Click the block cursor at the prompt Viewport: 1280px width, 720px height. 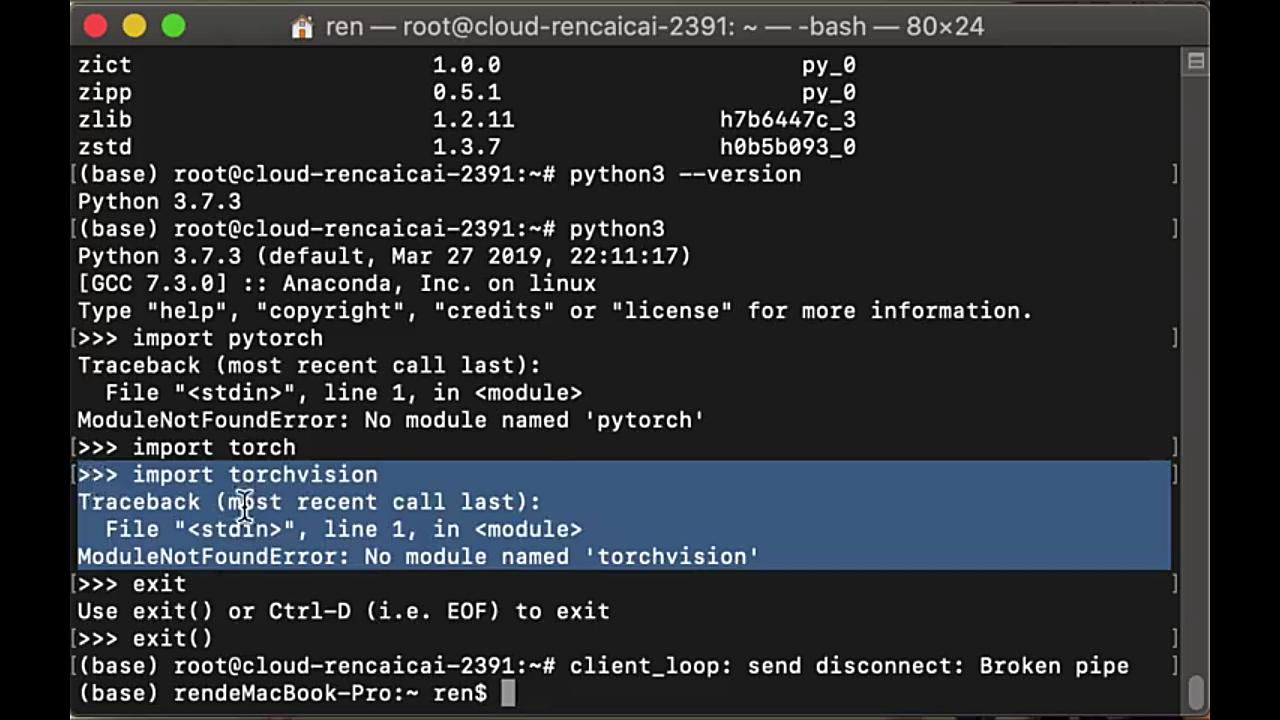pyautogui.click(x=508, y=693)
